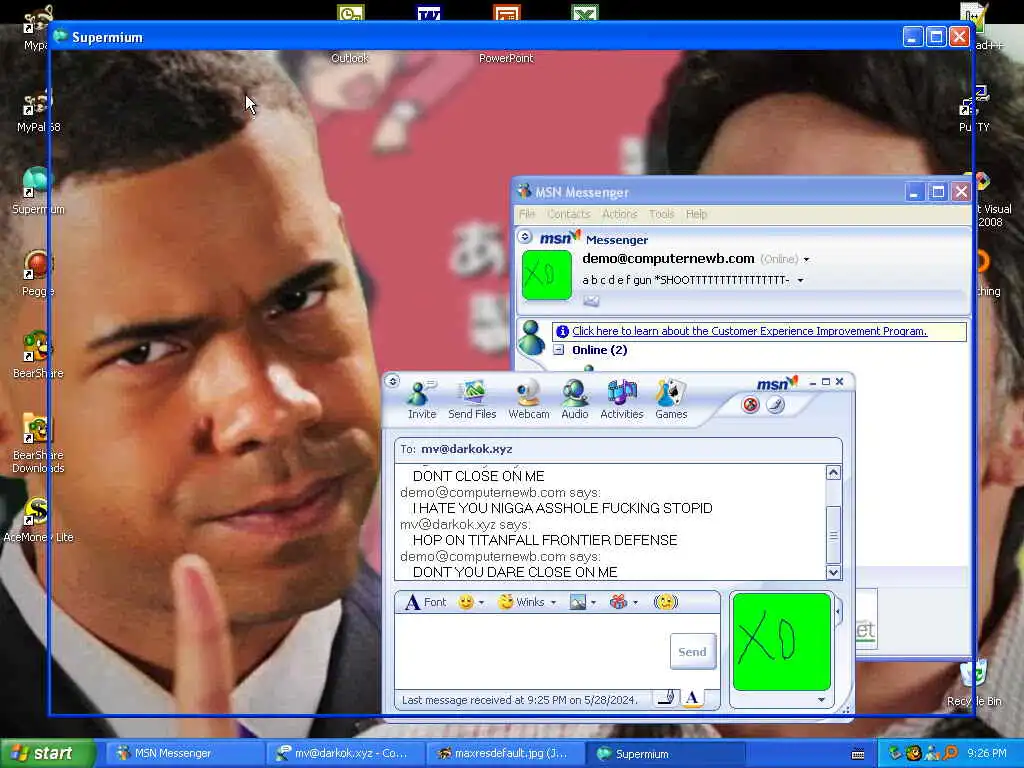Click into the chat message input box

coord(532,651)
